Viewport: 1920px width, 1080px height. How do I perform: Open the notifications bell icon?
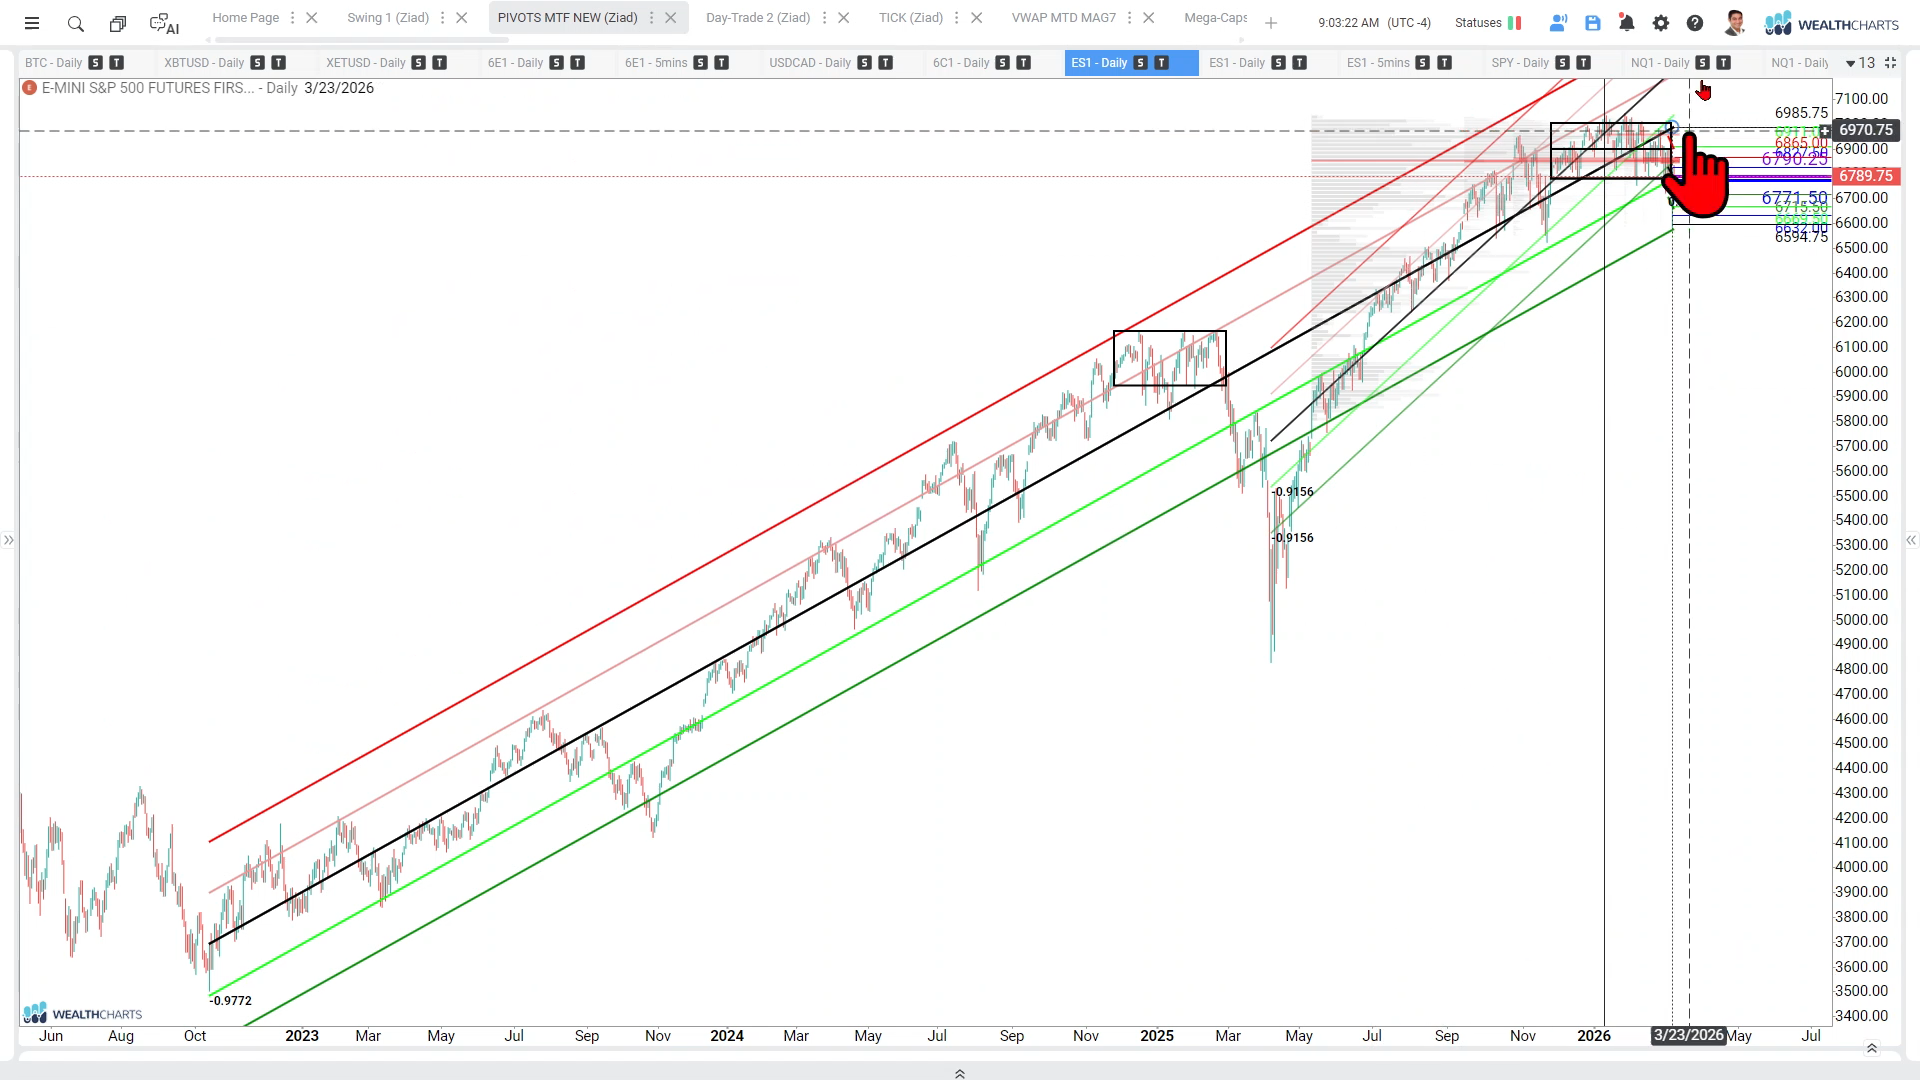(x=1627, y=23)
